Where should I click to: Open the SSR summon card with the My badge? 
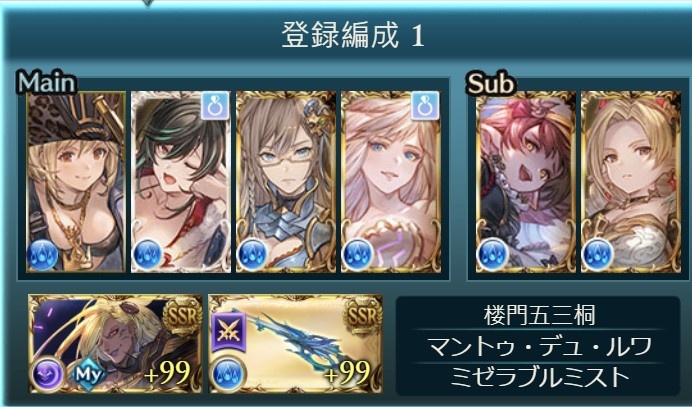point(115,344)
